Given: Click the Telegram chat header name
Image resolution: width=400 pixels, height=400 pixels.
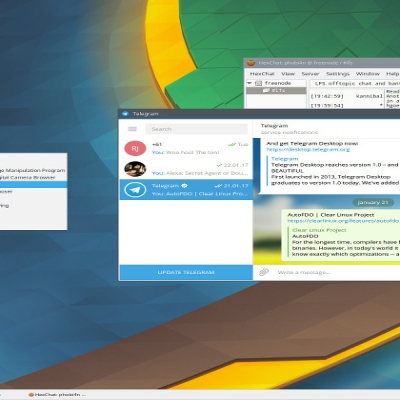Looking at the screenshot, I should click(274, 126).
